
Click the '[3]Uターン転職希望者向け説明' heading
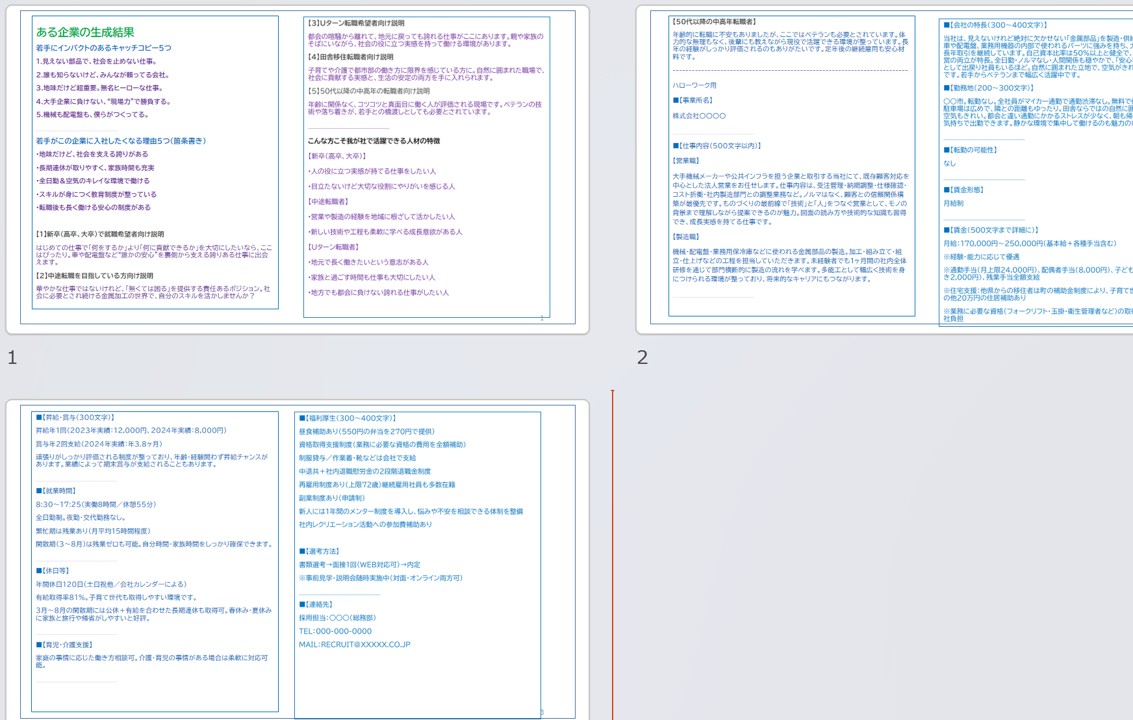tap(355, 23)
